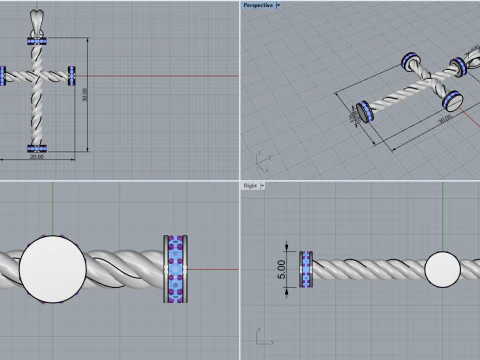Select the bottom gem cap of the top-left viewport cross

[x=37, y=149]
